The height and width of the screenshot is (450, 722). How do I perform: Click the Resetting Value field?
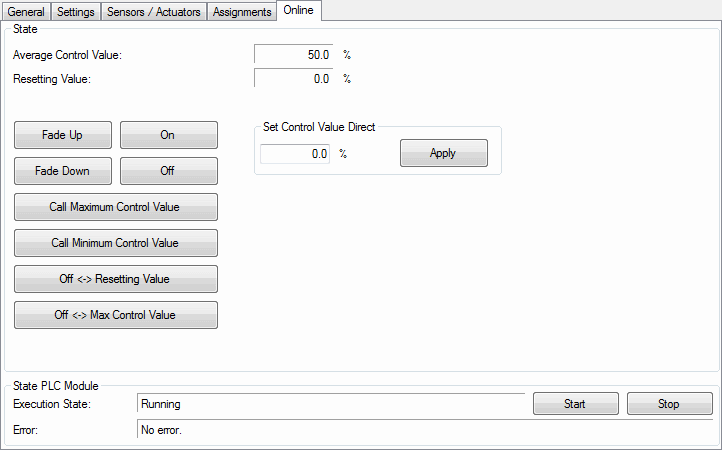(x=293, y=79)
